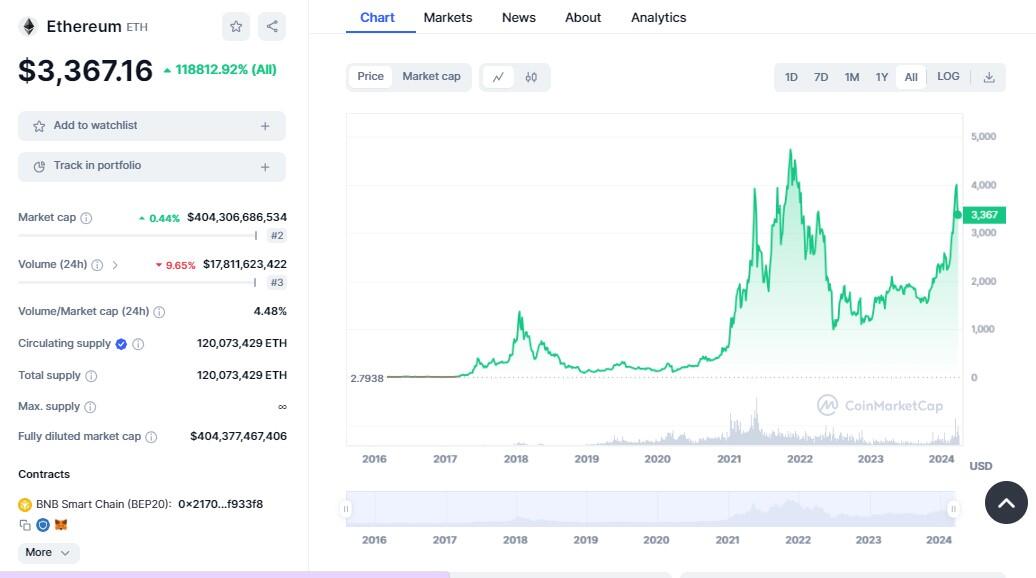The height and width of the screenshot is (578, 1036).
Task: Click plus icon on Add to watchlist
Action: 265,126
